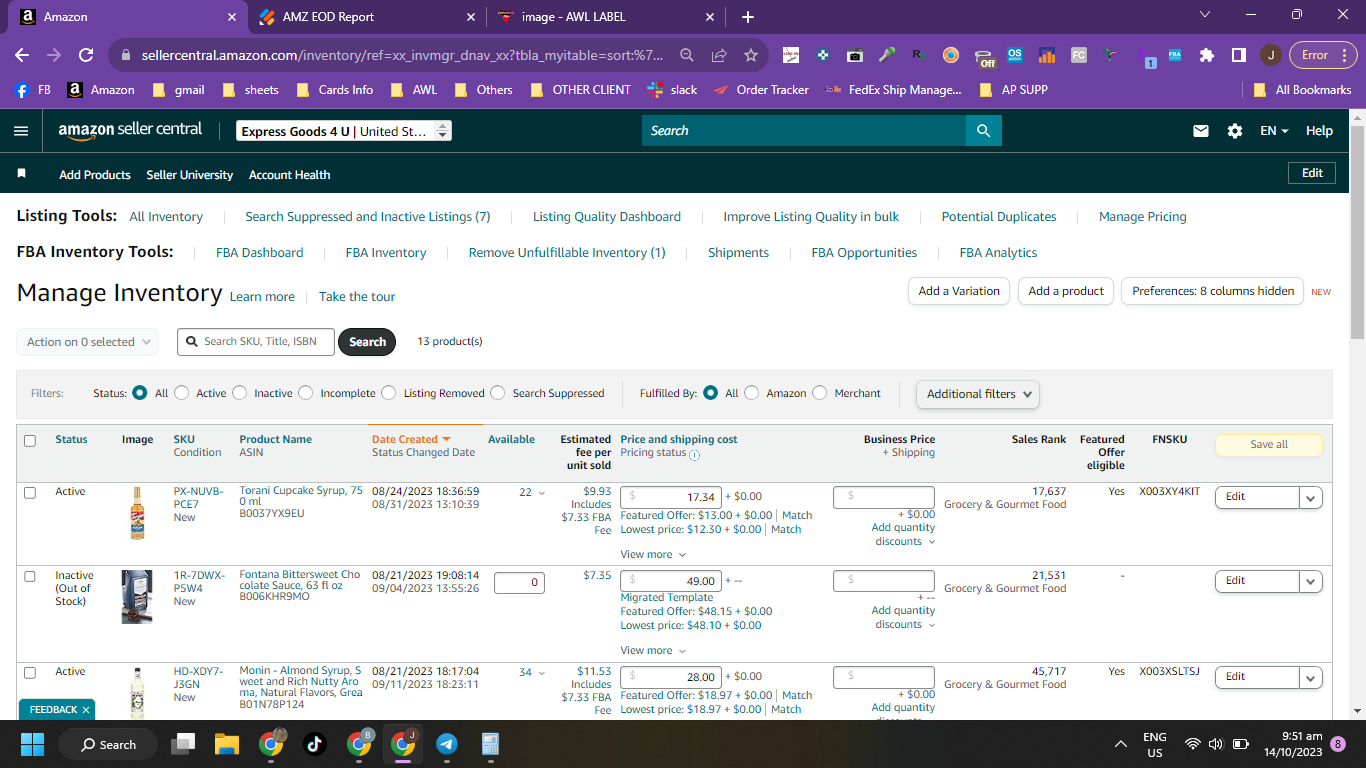Filter by Fulfilled By Amazon
Viewport: 1366px width, 768px height.
point(752,393)
